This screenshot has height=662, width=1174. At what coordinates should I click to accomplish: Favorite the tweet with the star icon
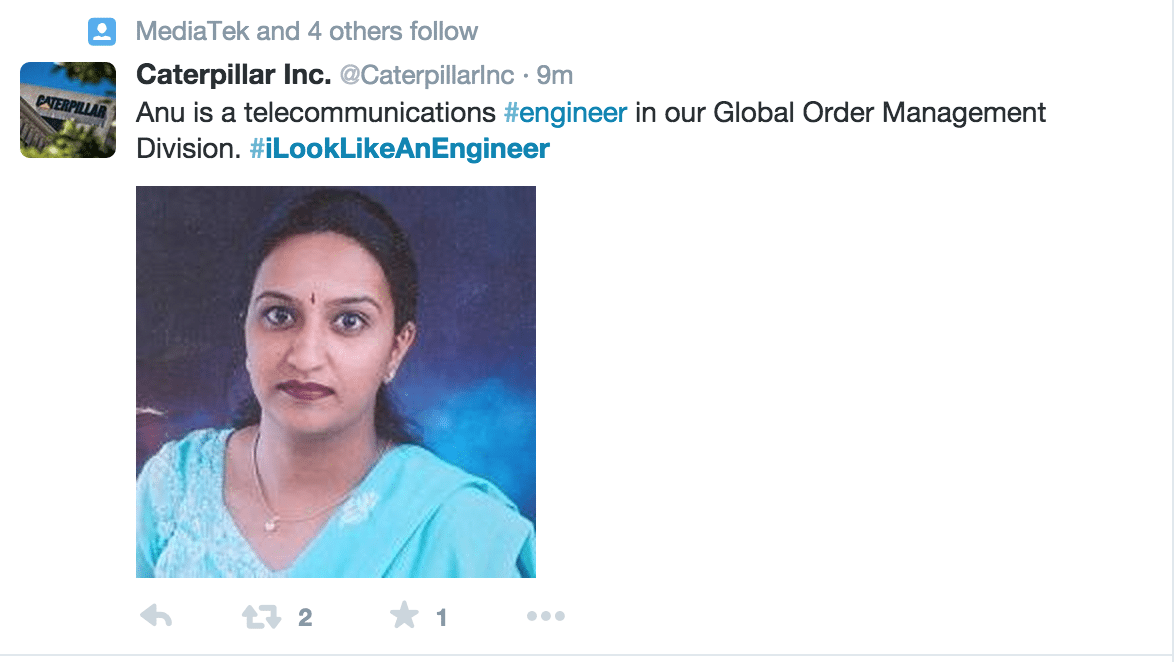(x=404, y=616)
